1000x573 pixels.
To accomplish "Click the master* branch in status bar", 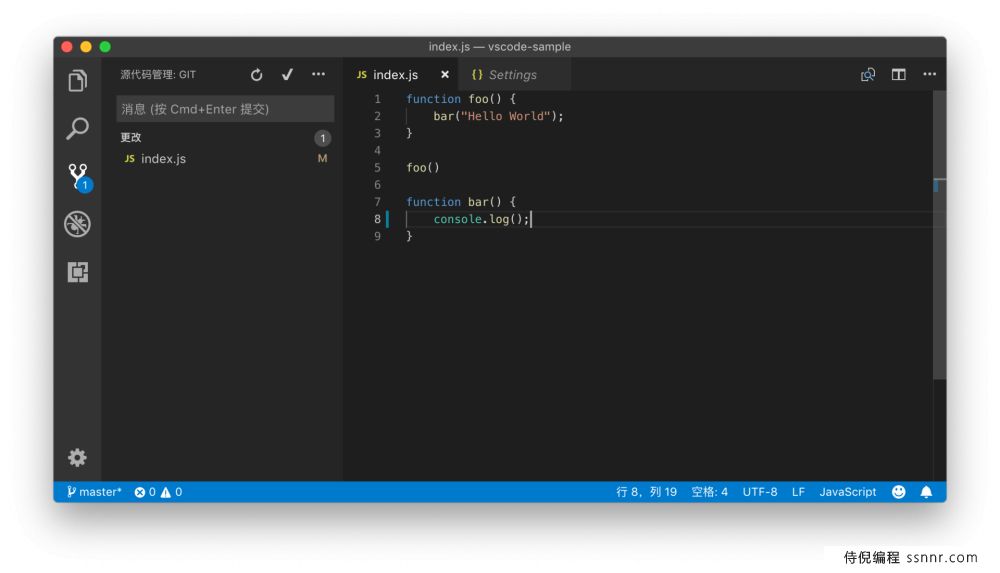I will pyautogui.click(x=94, y=492).
